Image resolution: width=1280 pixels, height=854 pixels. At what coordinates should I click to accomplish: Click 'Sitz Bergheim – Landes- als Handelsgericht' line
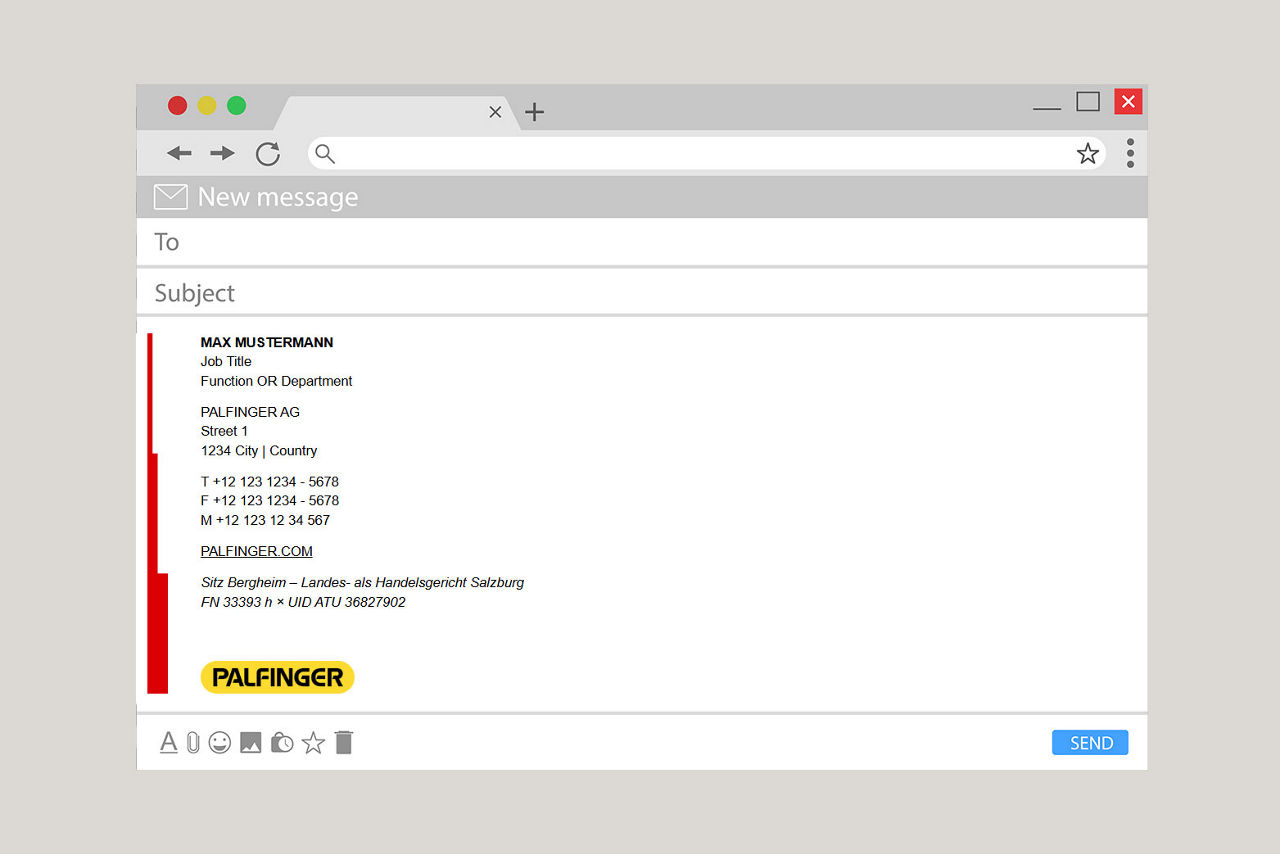(x=362, y=582)
